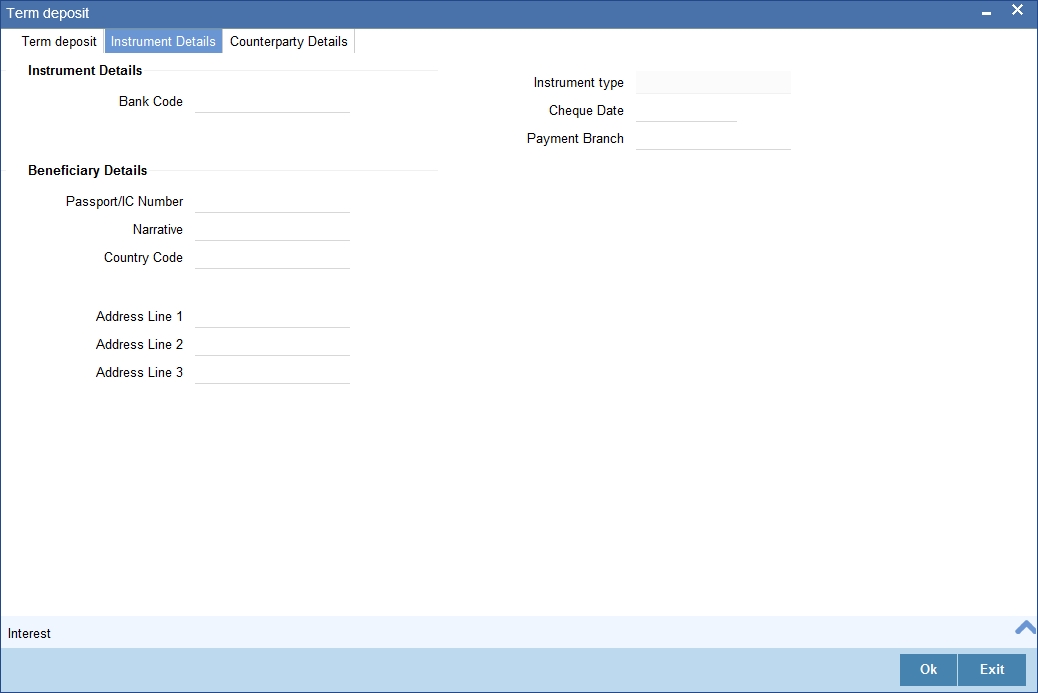Click the Payment Branch field
The image size is (1038, 693).
[713, 138]
